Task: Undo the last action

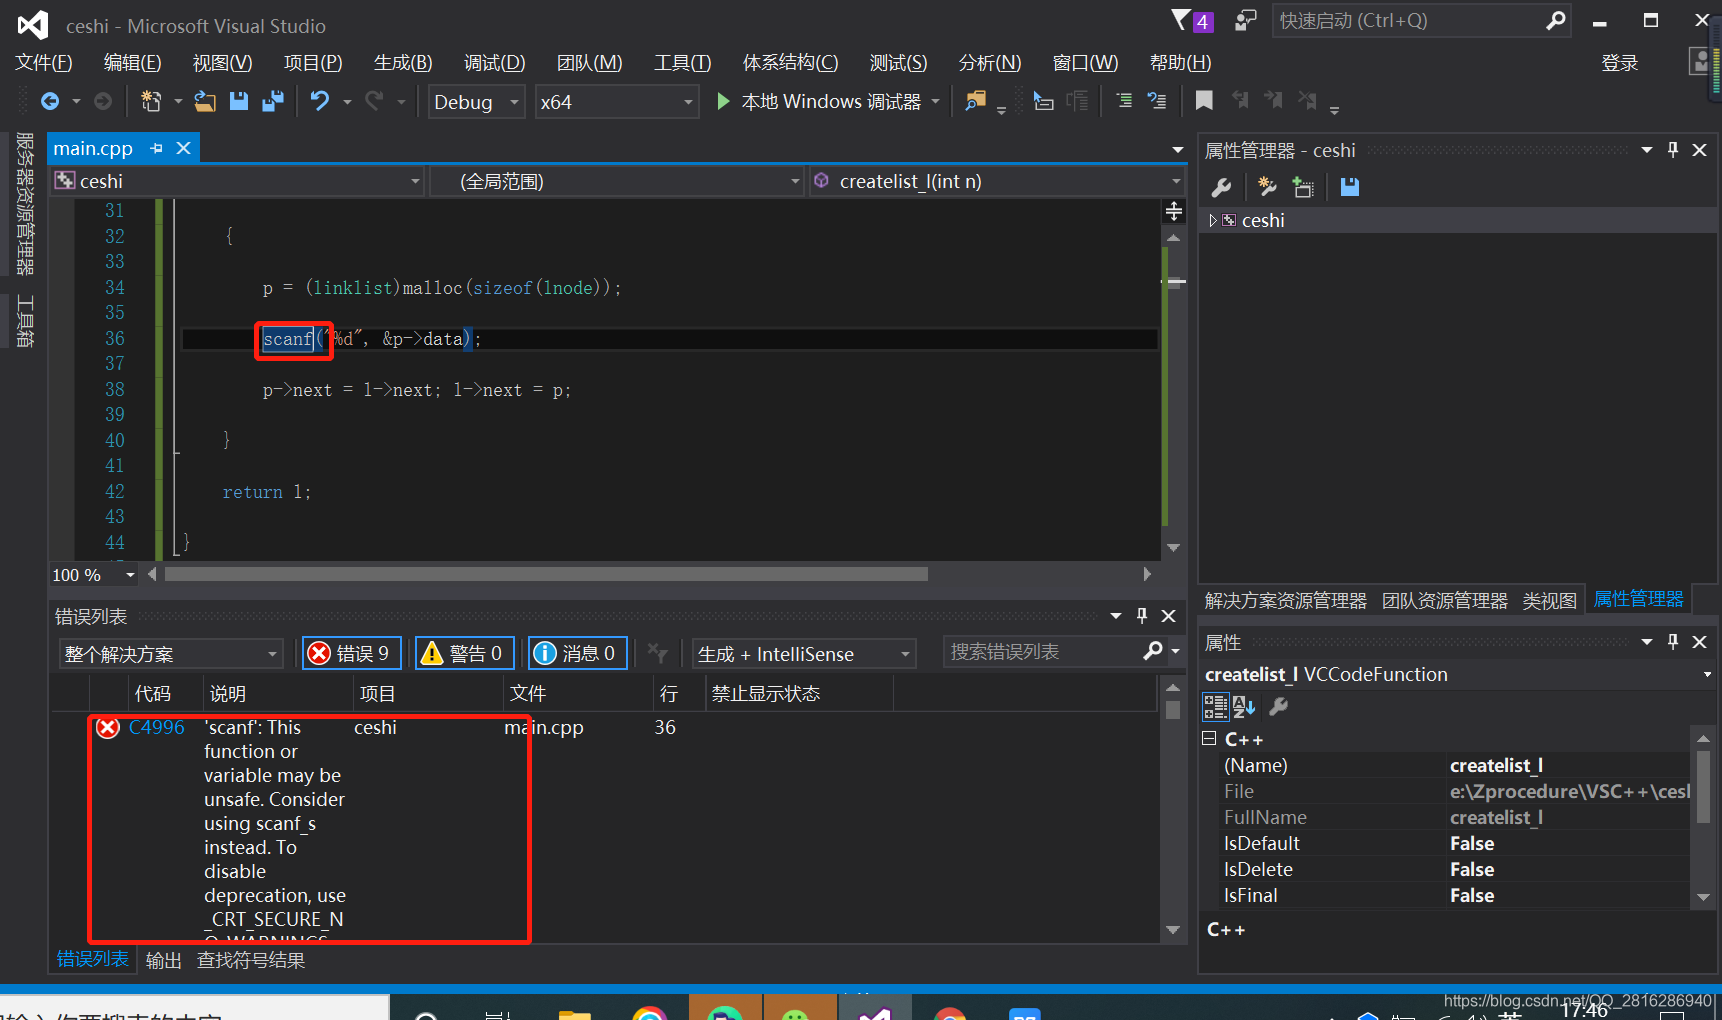Action: pos(320,101)
